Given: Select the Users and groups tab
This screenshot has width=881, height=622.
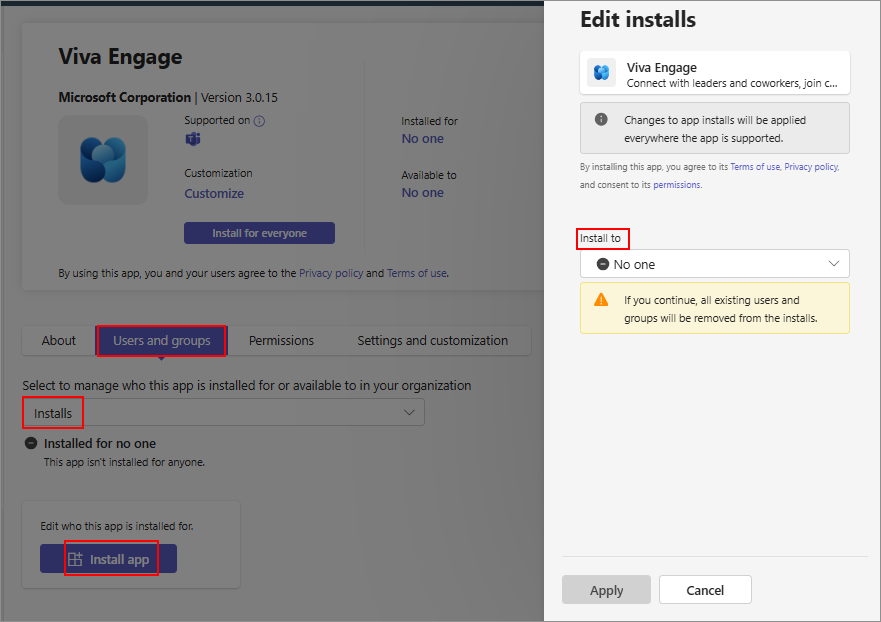Looking at the screenshot, I should pyautogui.click(x=162, y=340).
